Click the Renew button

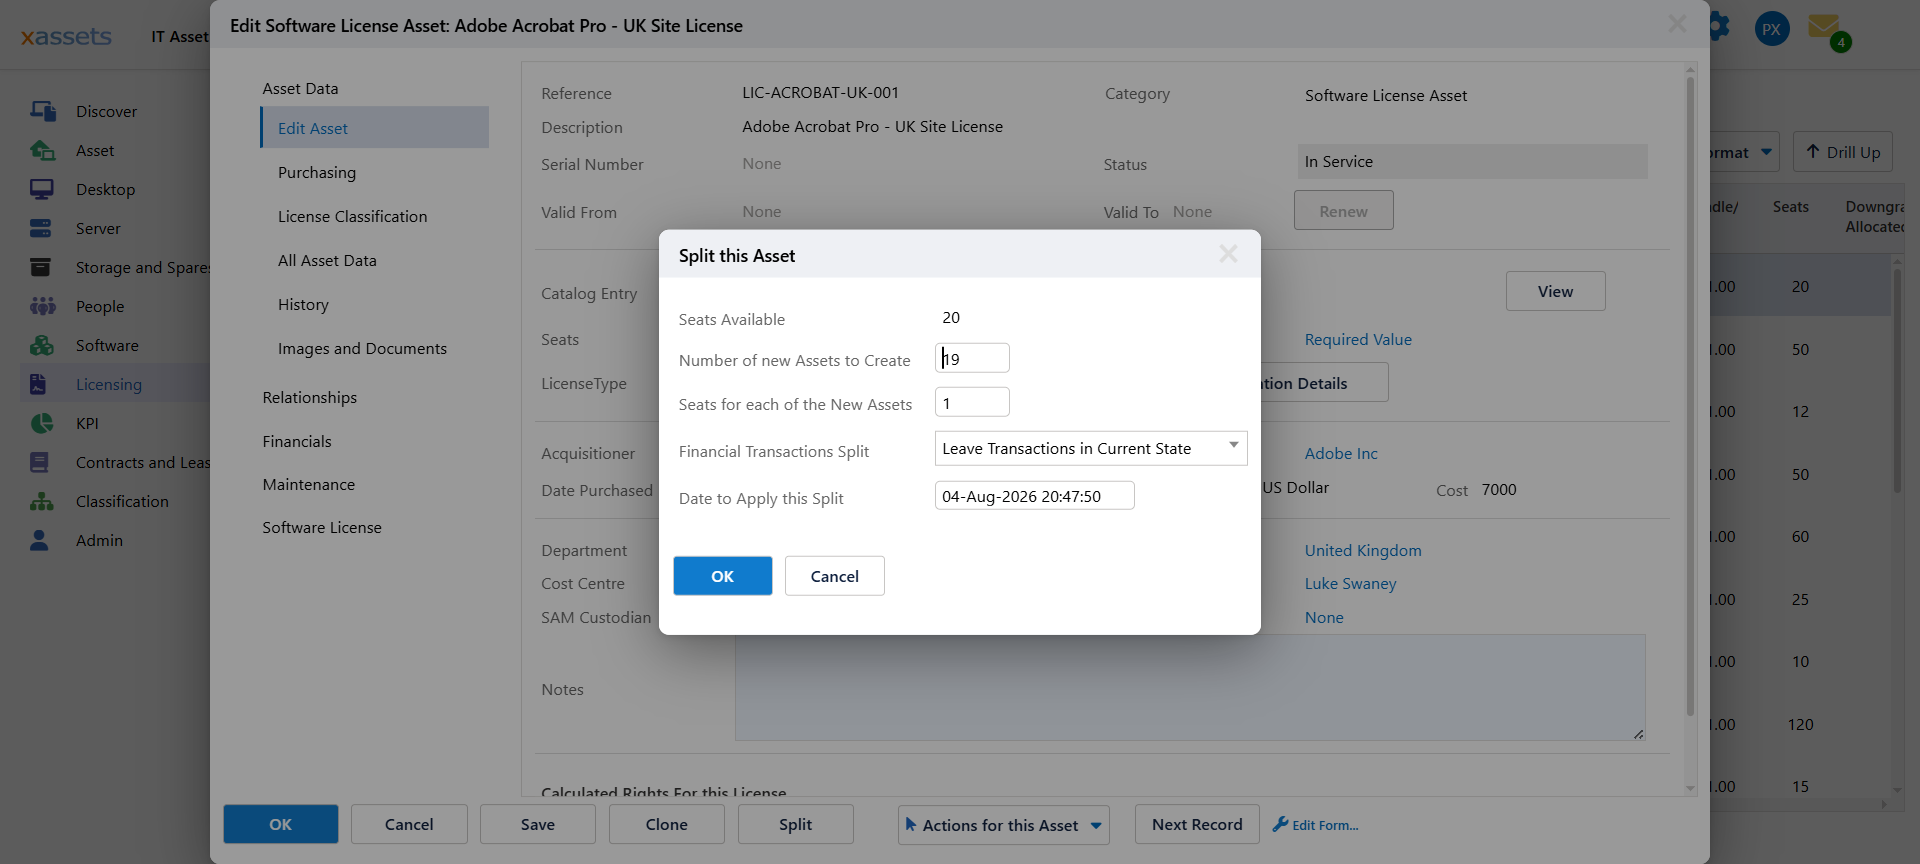point(1343,211)
